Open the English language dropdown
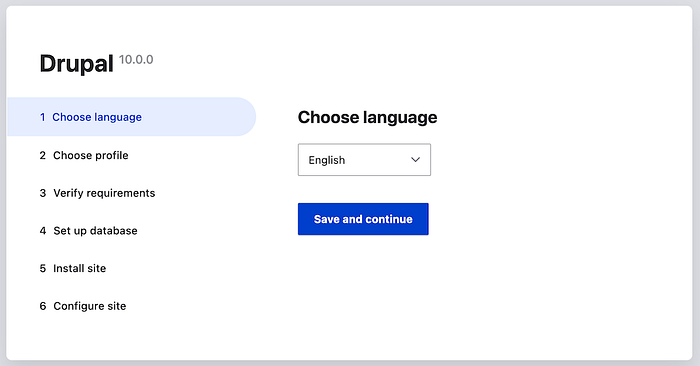 (x=364, y=160)
